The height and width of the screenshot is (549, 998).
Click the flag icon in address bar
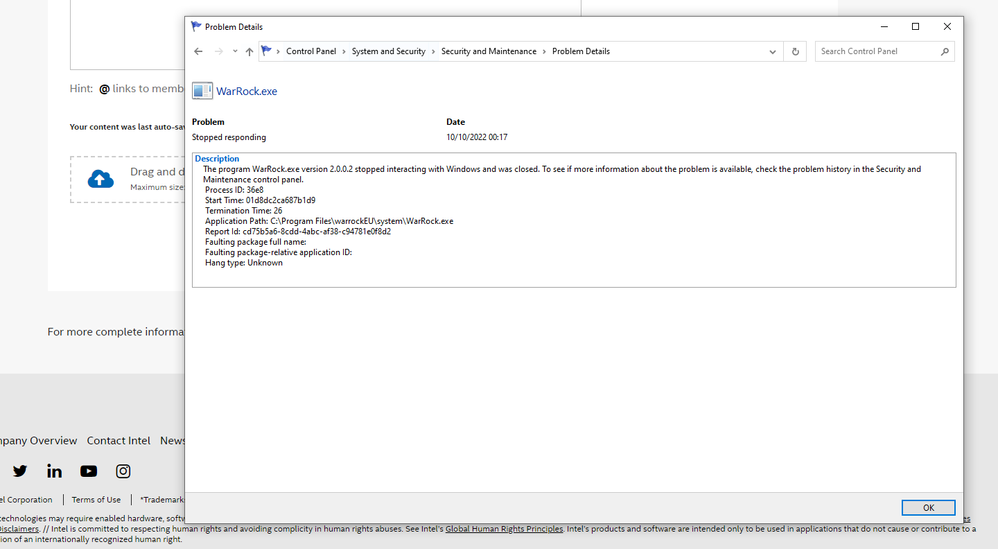pos(266,51)
